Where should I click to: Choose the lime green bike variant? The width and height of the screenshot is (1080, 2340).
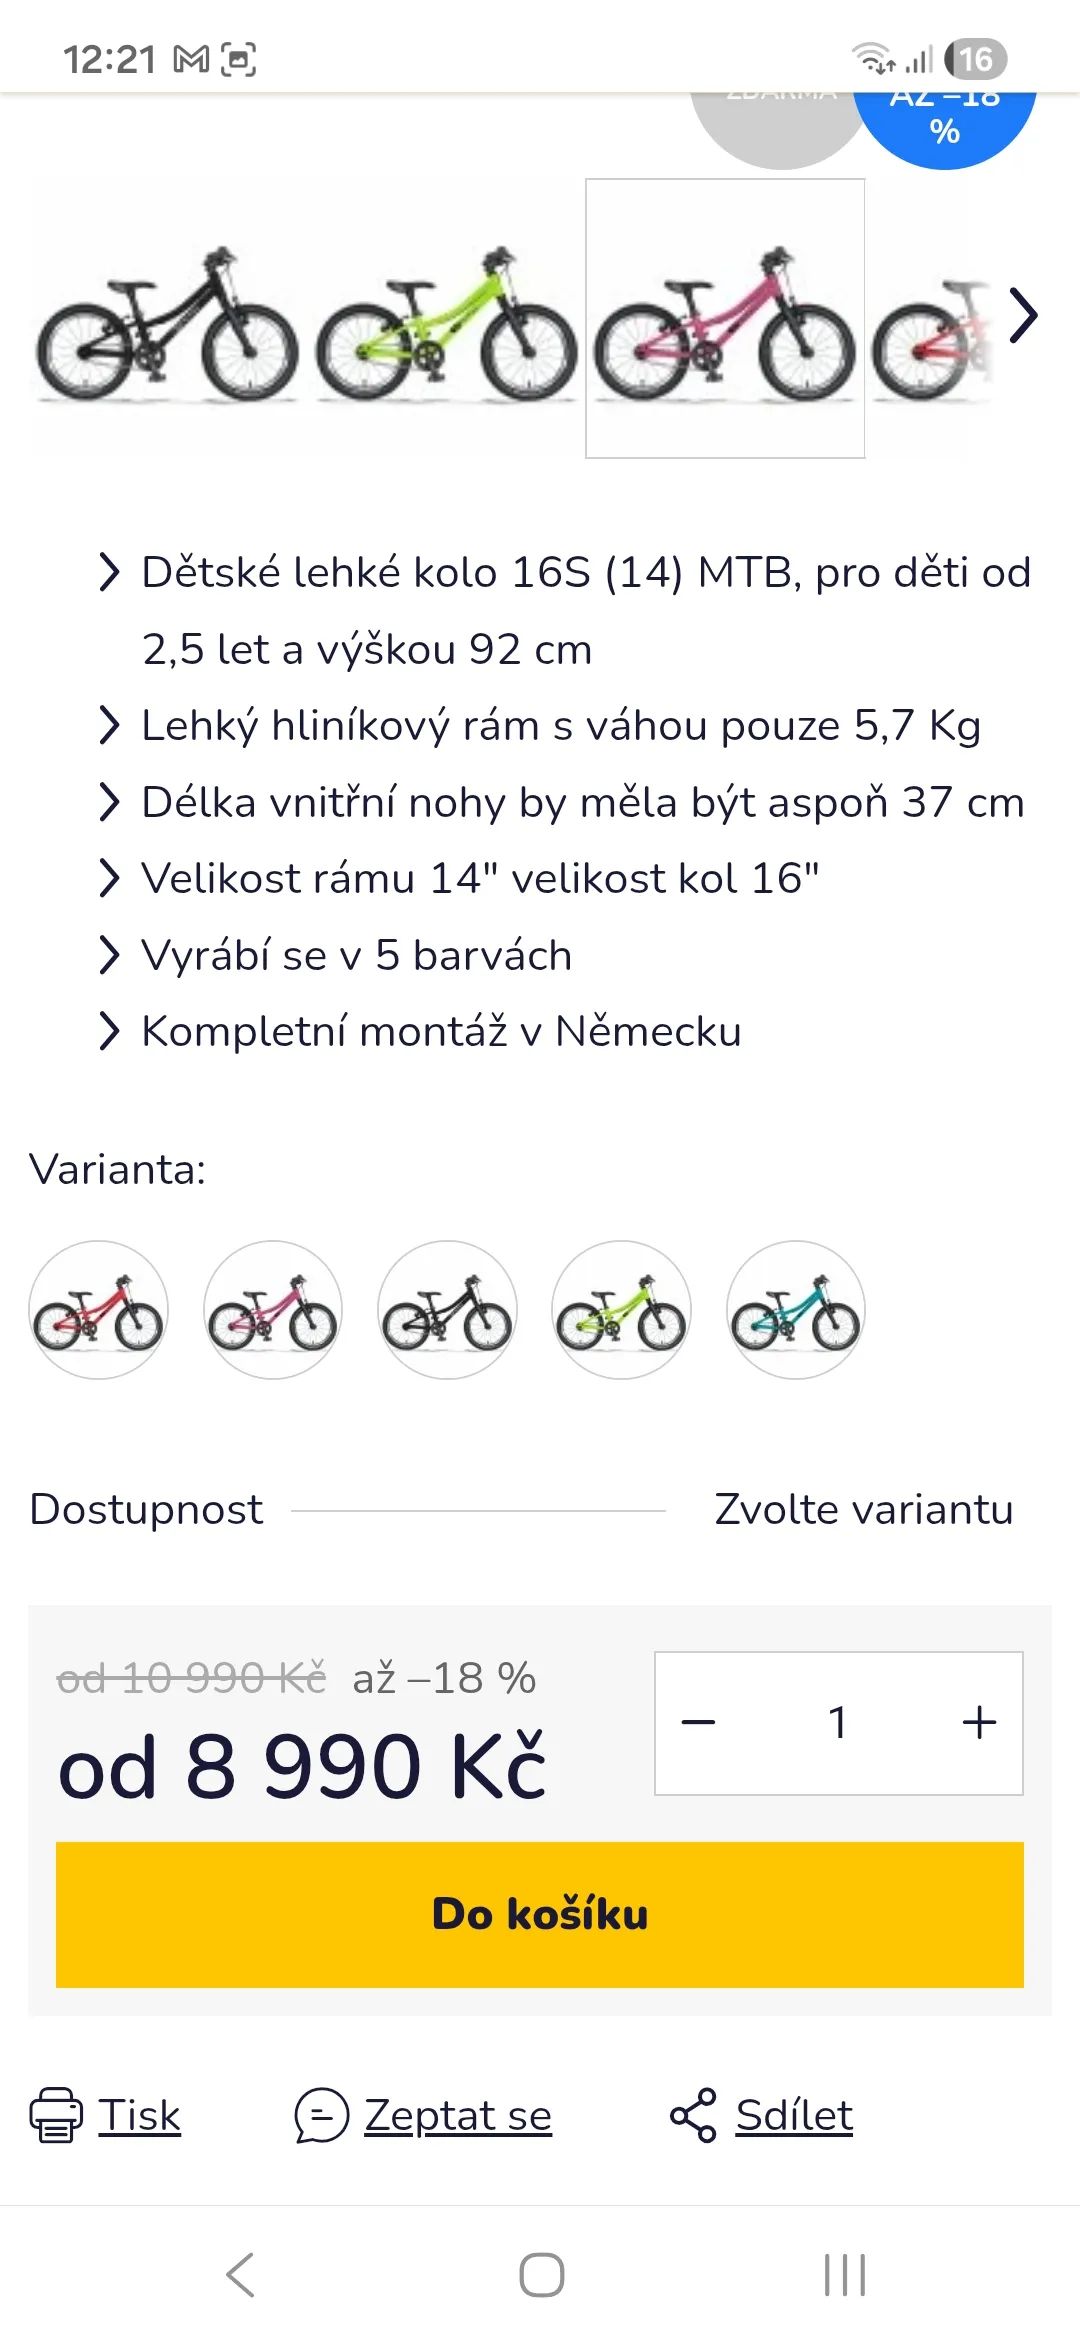coord(621,1310)
